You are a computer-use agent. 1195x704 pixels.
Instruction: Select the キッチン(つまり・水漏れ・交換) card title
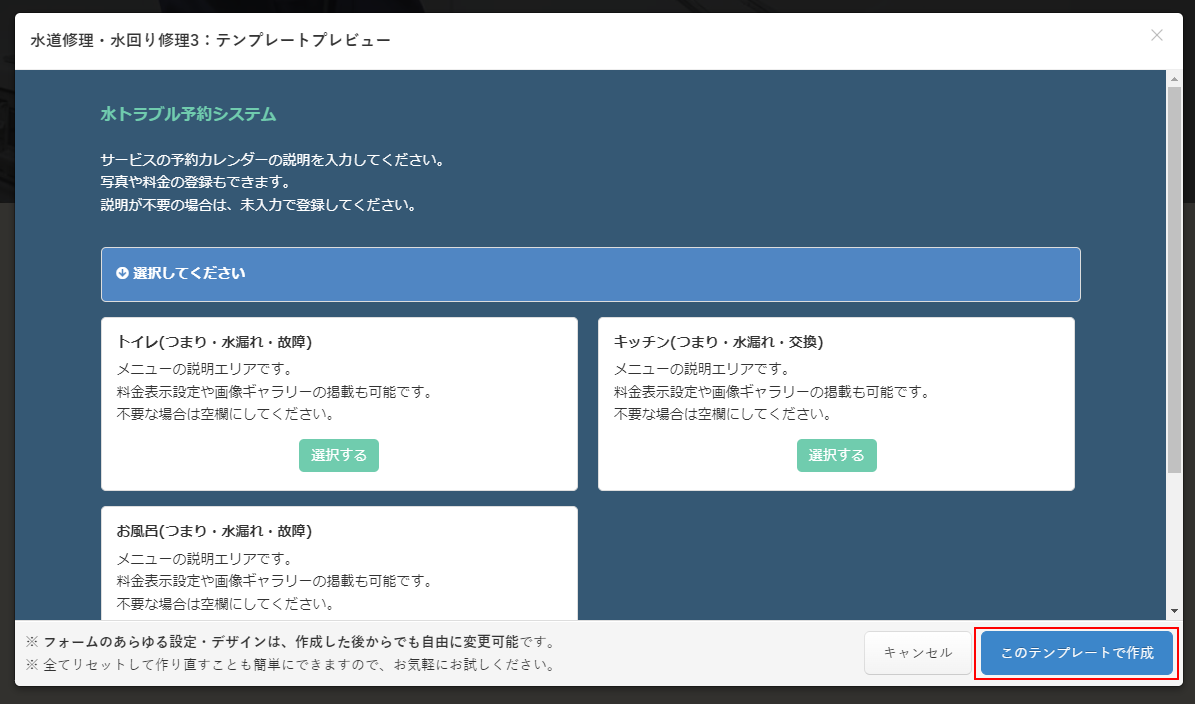pos(718,342)
